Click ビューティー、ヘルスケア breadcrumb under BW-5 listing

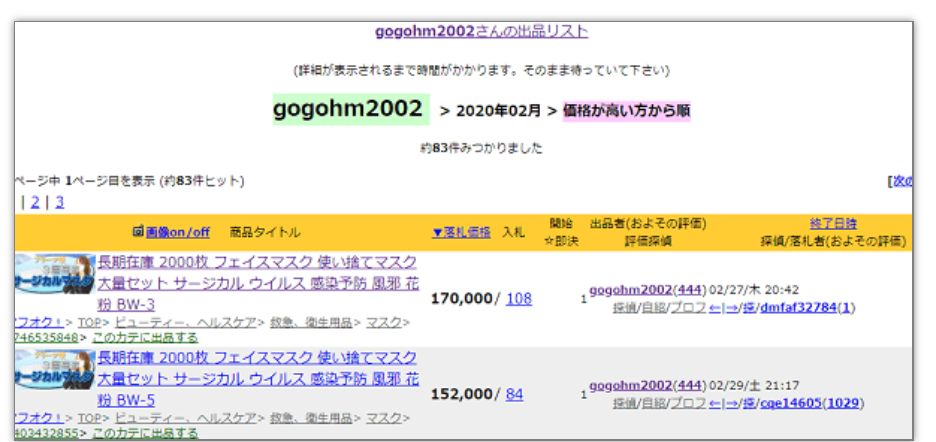click(x=185, y=418)
